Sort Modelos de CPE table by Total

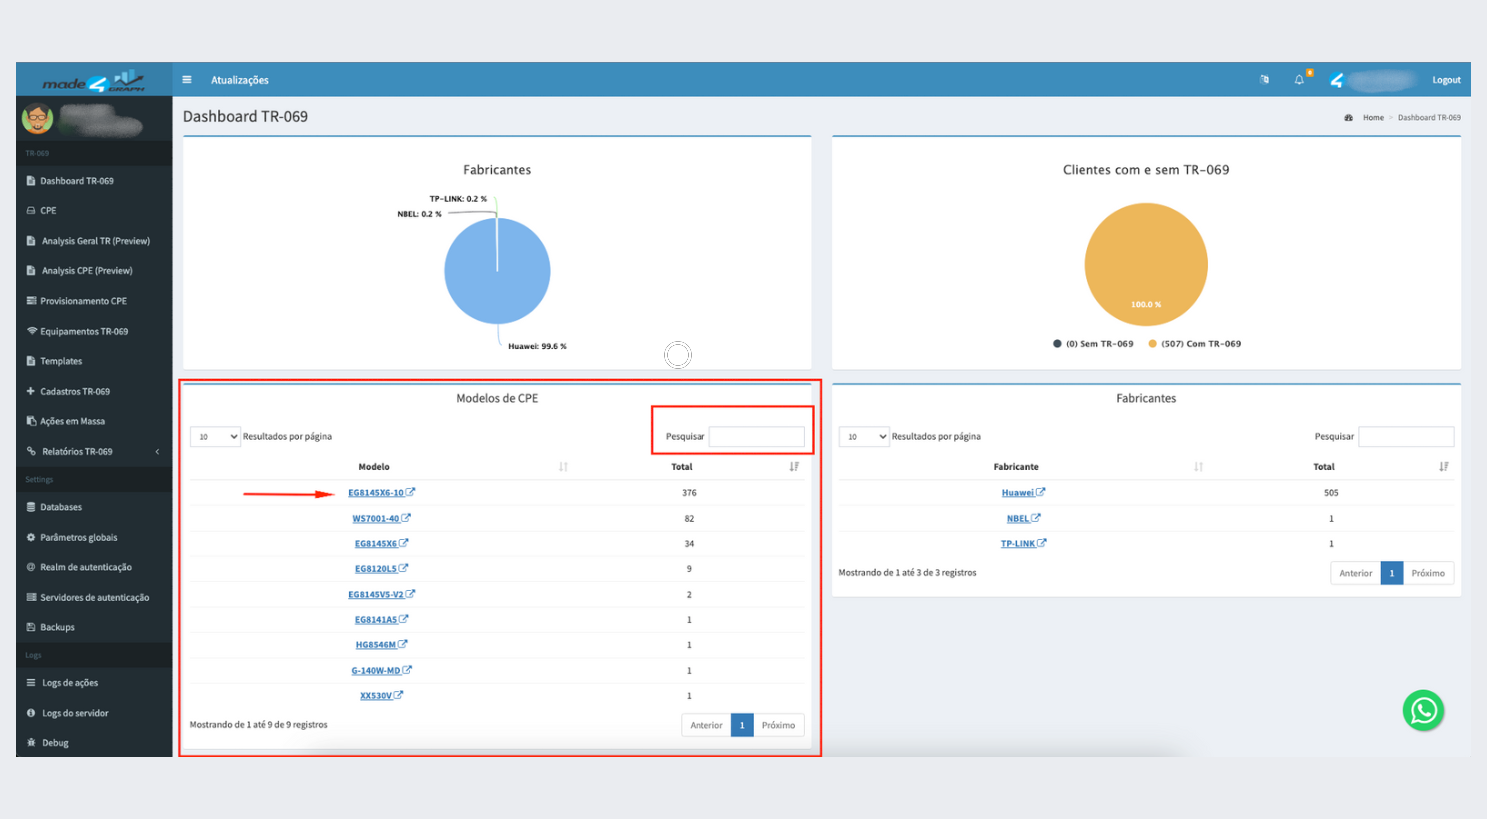coord(794,467)
